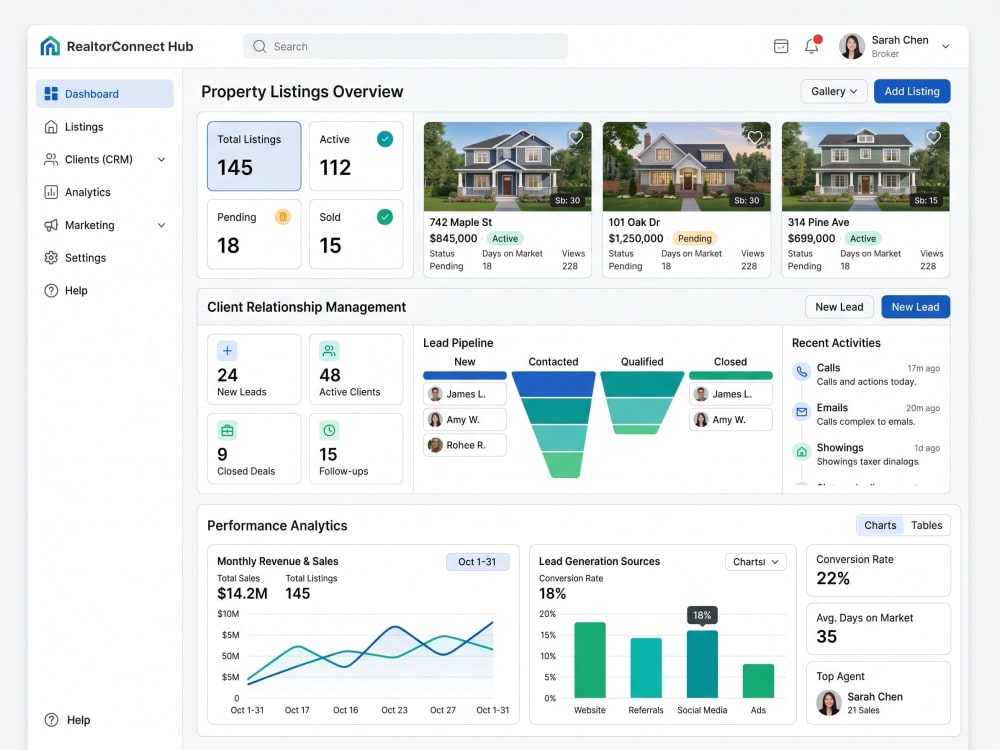Click the New Leads plus icon
Image resolution: width=1000 pixels, height=750 pixels.
coord(227,351)
